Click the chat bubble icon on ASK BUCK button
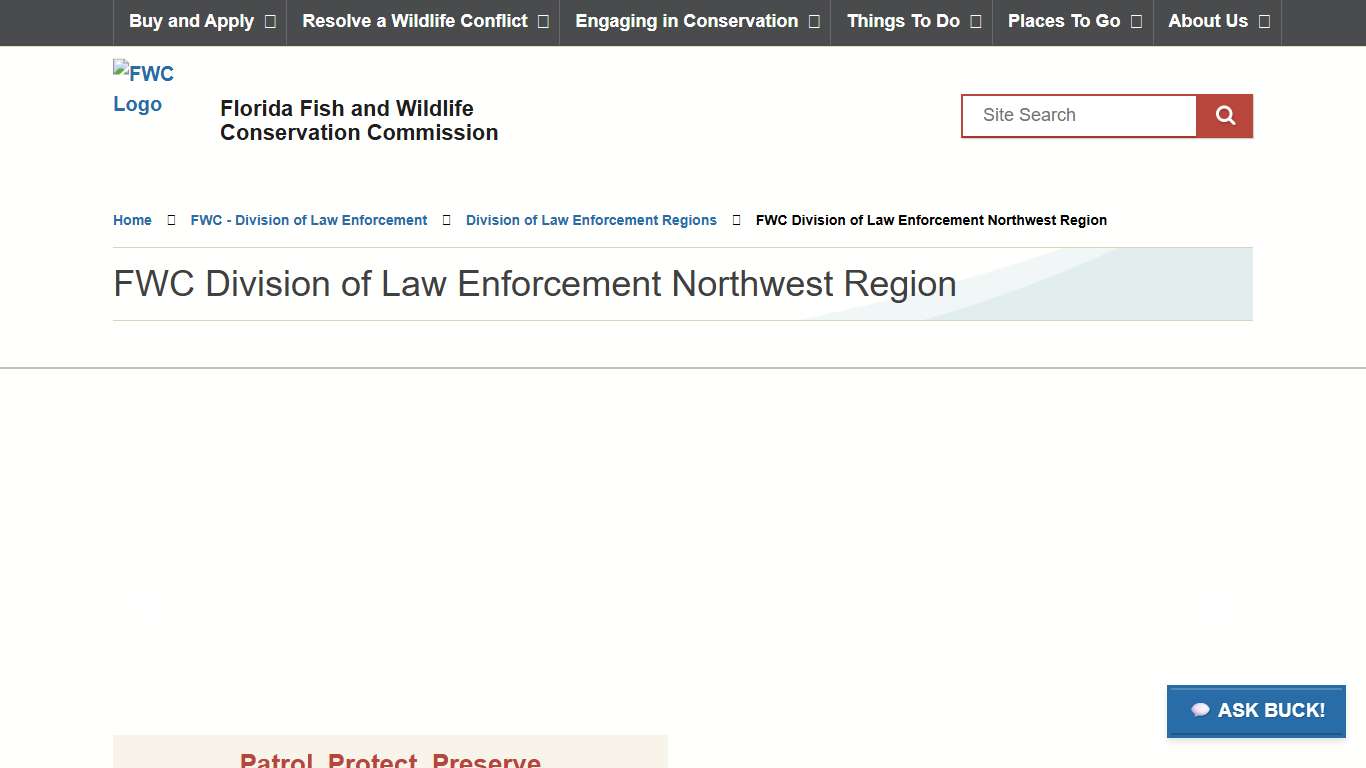1366x768 pixels. pos(1199,710)
